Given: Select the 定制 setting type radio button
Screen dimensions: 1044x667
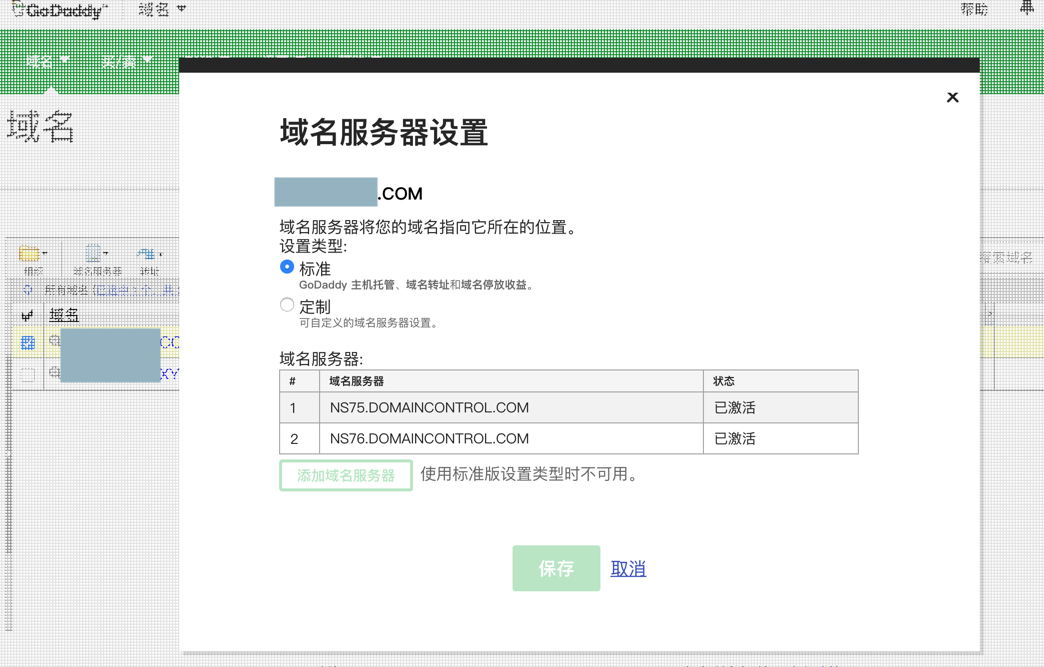Looking at the screenshot, I should (287, 305).
